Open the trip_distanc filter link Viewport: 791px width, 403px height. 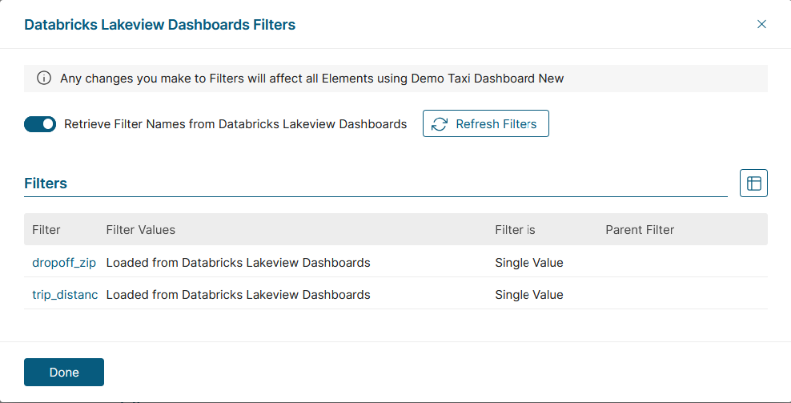click(x=65, y=295)
